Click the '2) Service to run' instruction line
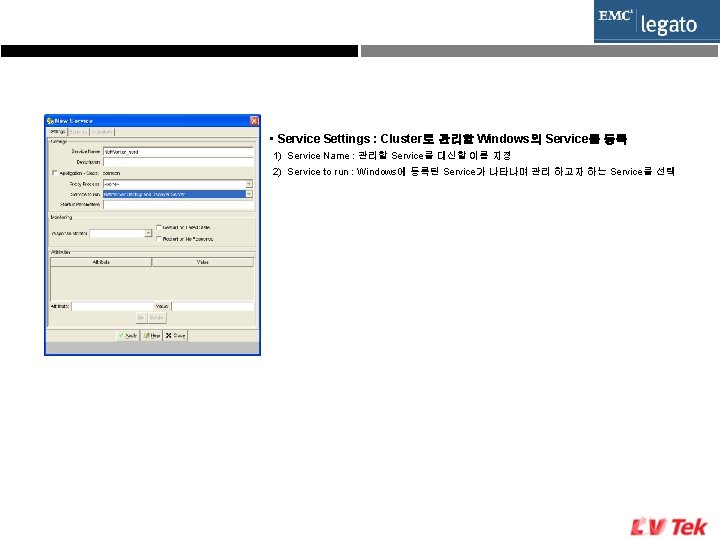The height and width of the screenshot is (540, 720). [x=473, y=172]
